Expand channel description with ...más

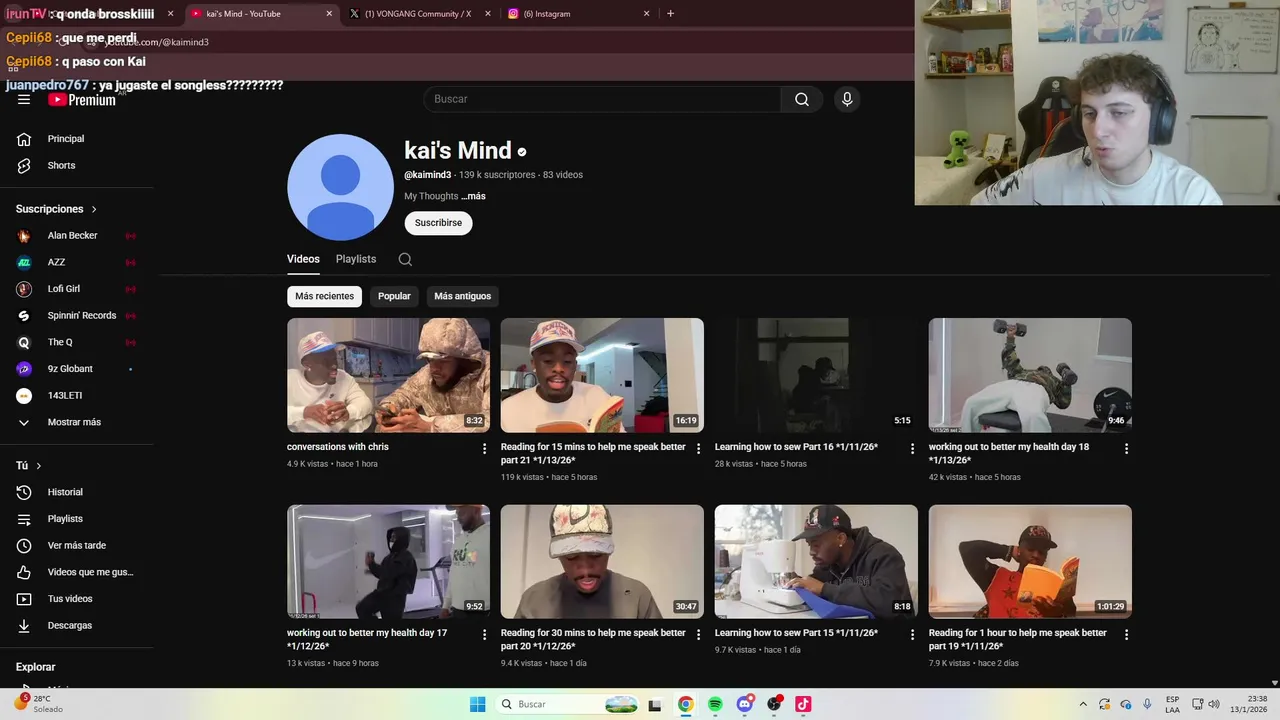click(473, 196)
